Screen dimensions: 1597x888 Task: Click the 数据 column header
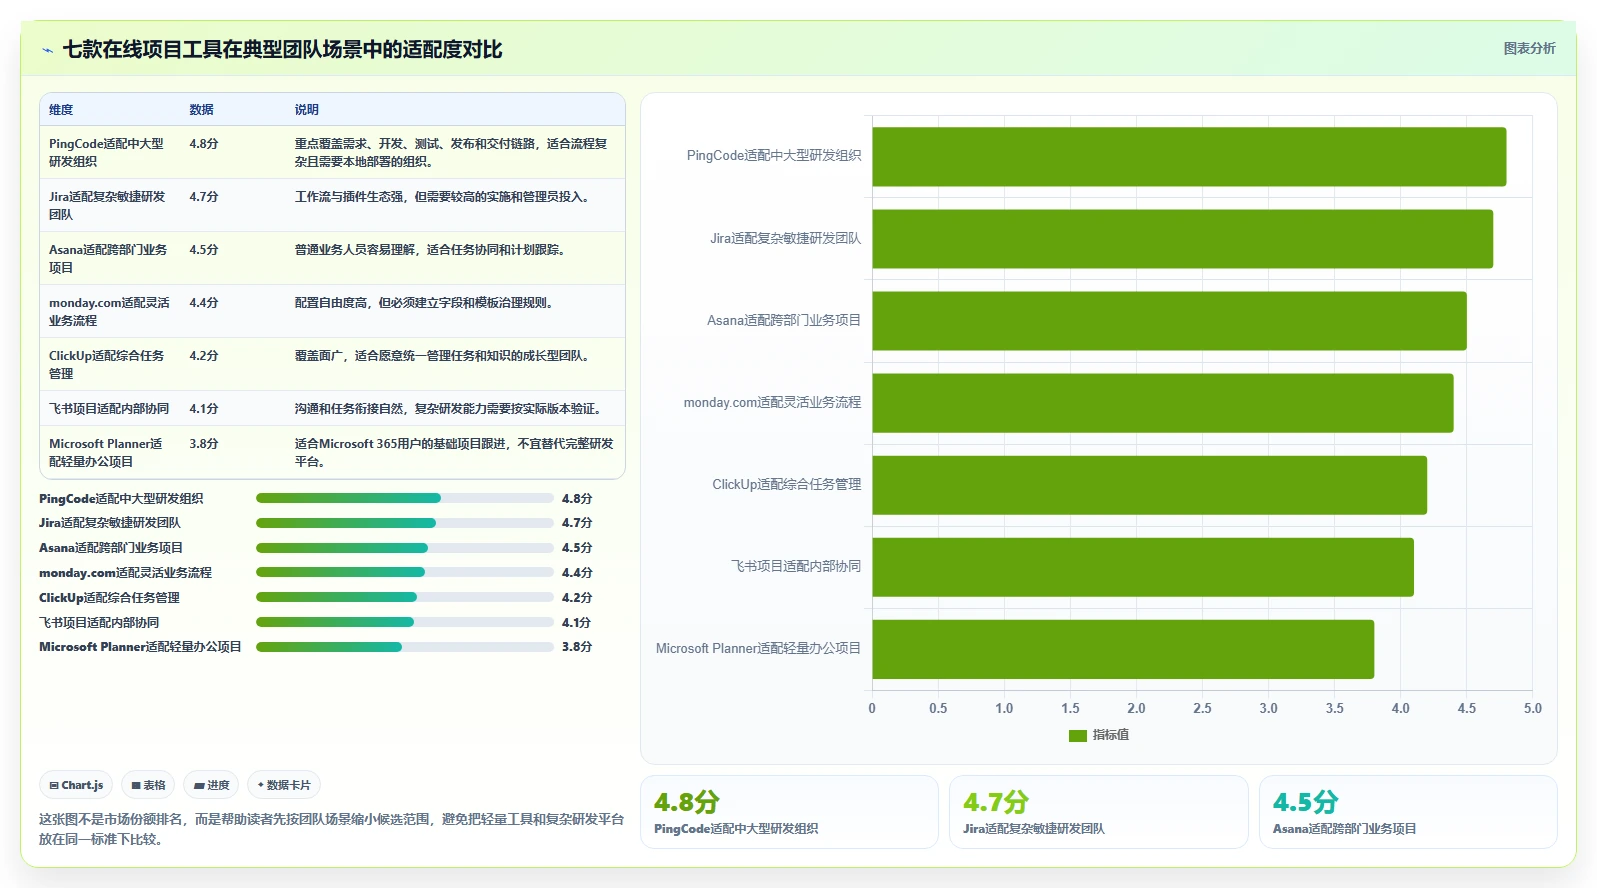click(x=201, y=110)
